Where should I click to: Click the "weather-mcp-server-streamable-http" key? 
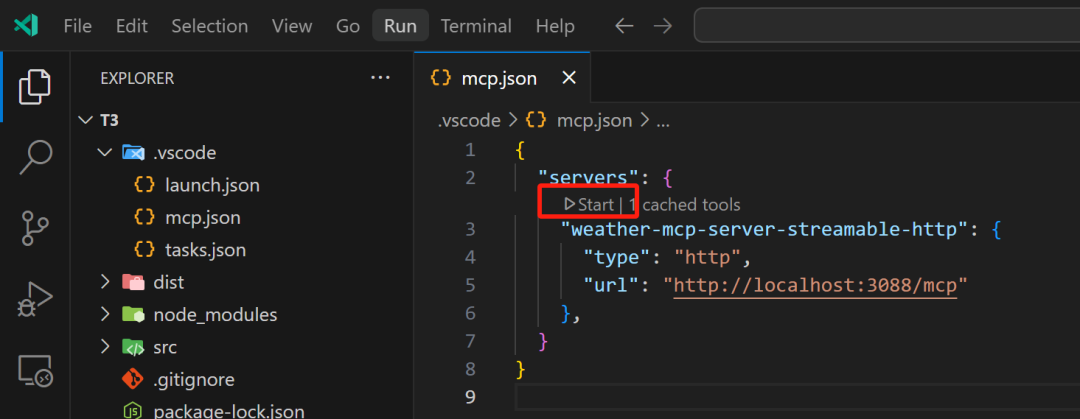pyautogui.click(x=765, y=229)
